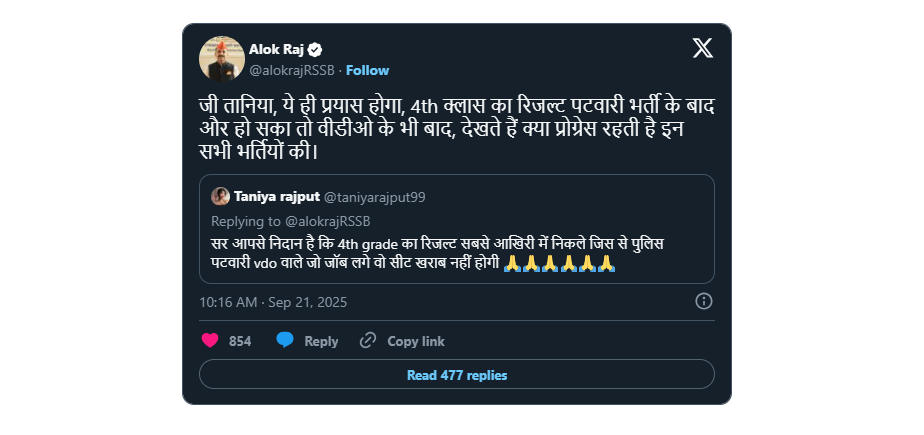924x435 pixels.
Task: Click the Reply text label
Action: click(321, 341)
